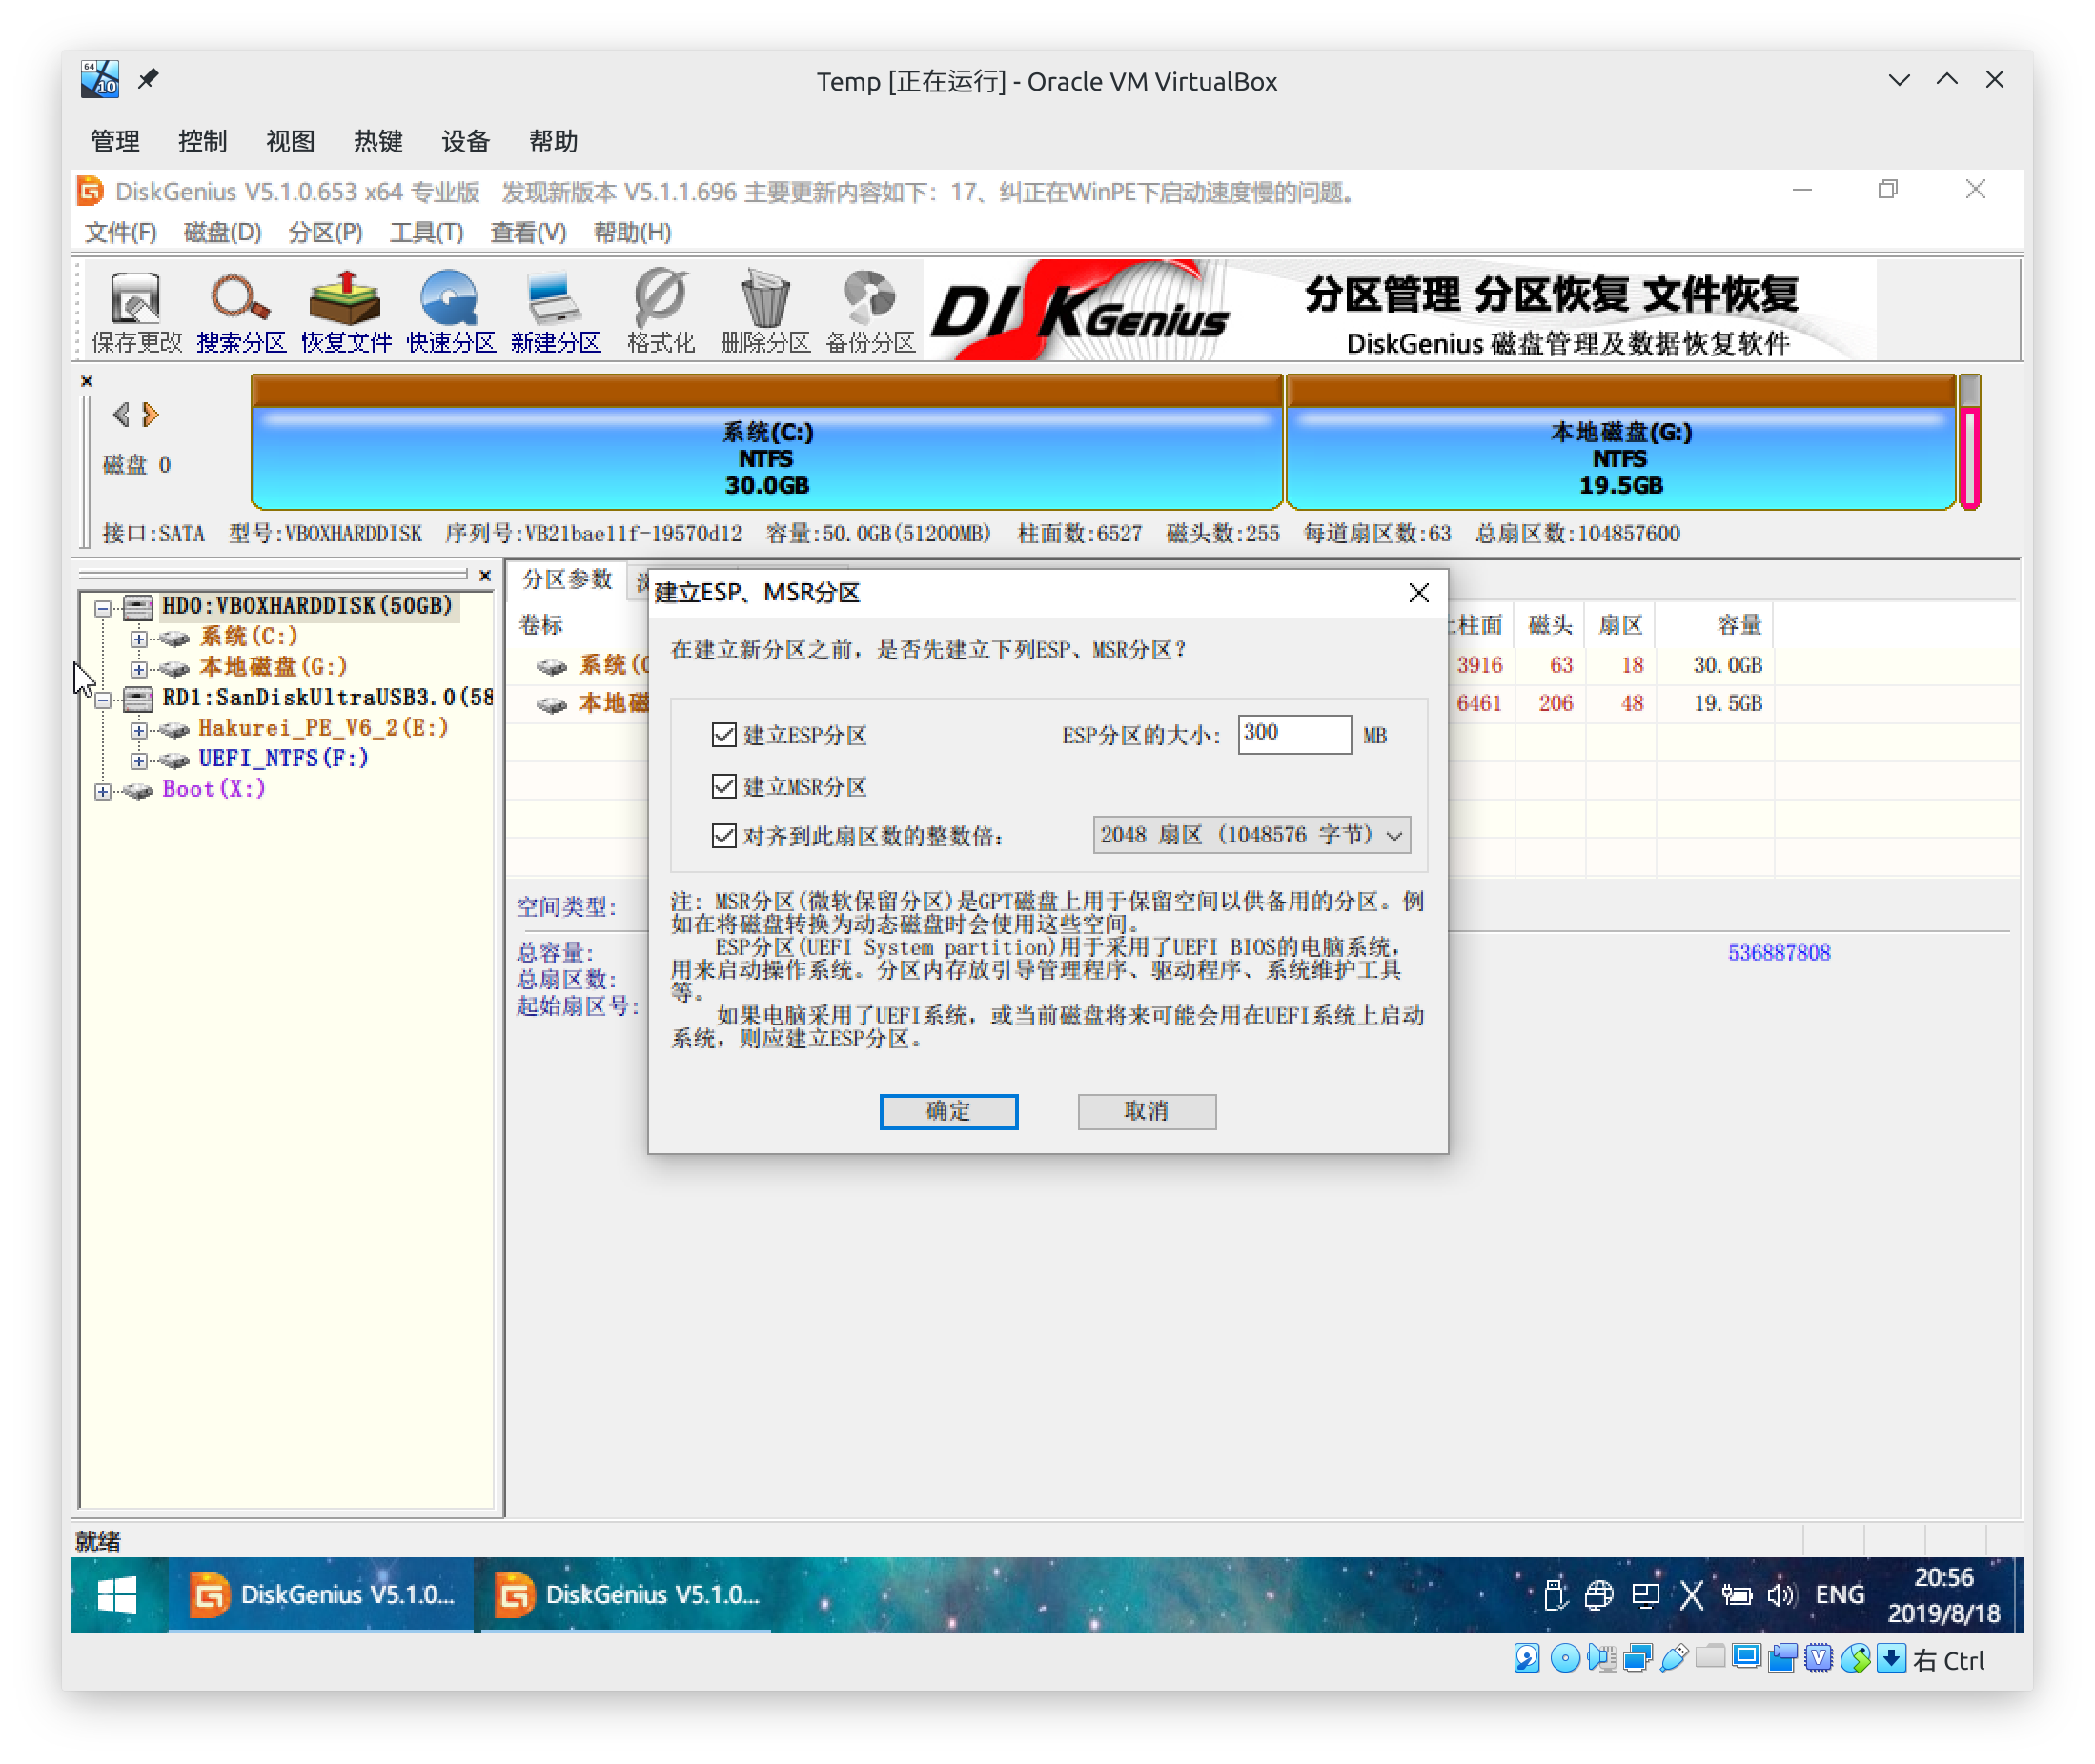The width and height of the screenshot is (2095, 1764).
Task: Click the ENG input language indicator
Action: click(x=1839, y=1595)
